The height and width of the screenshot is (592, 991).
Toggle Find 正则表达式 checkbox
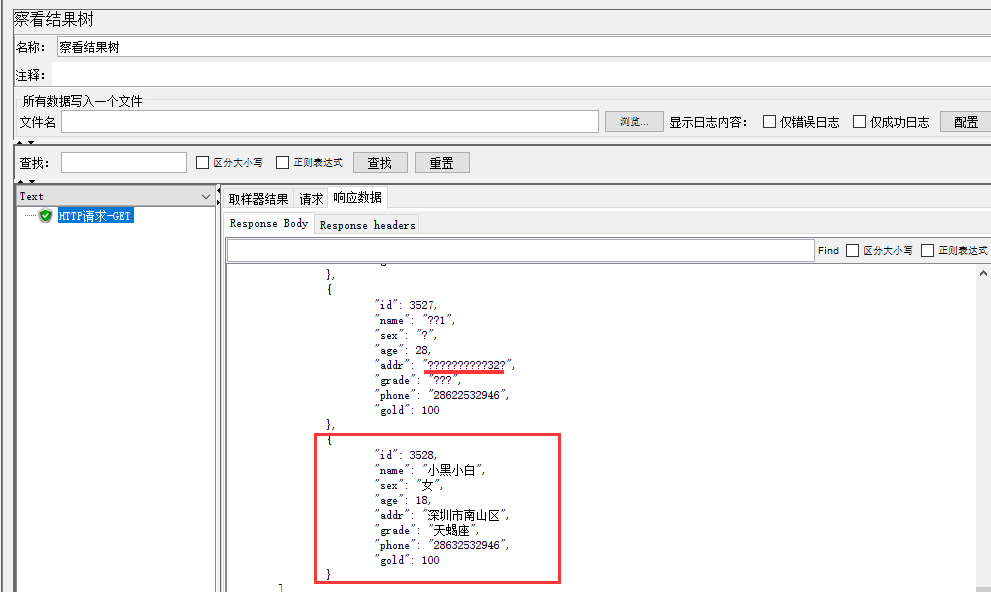click(927, 250)
